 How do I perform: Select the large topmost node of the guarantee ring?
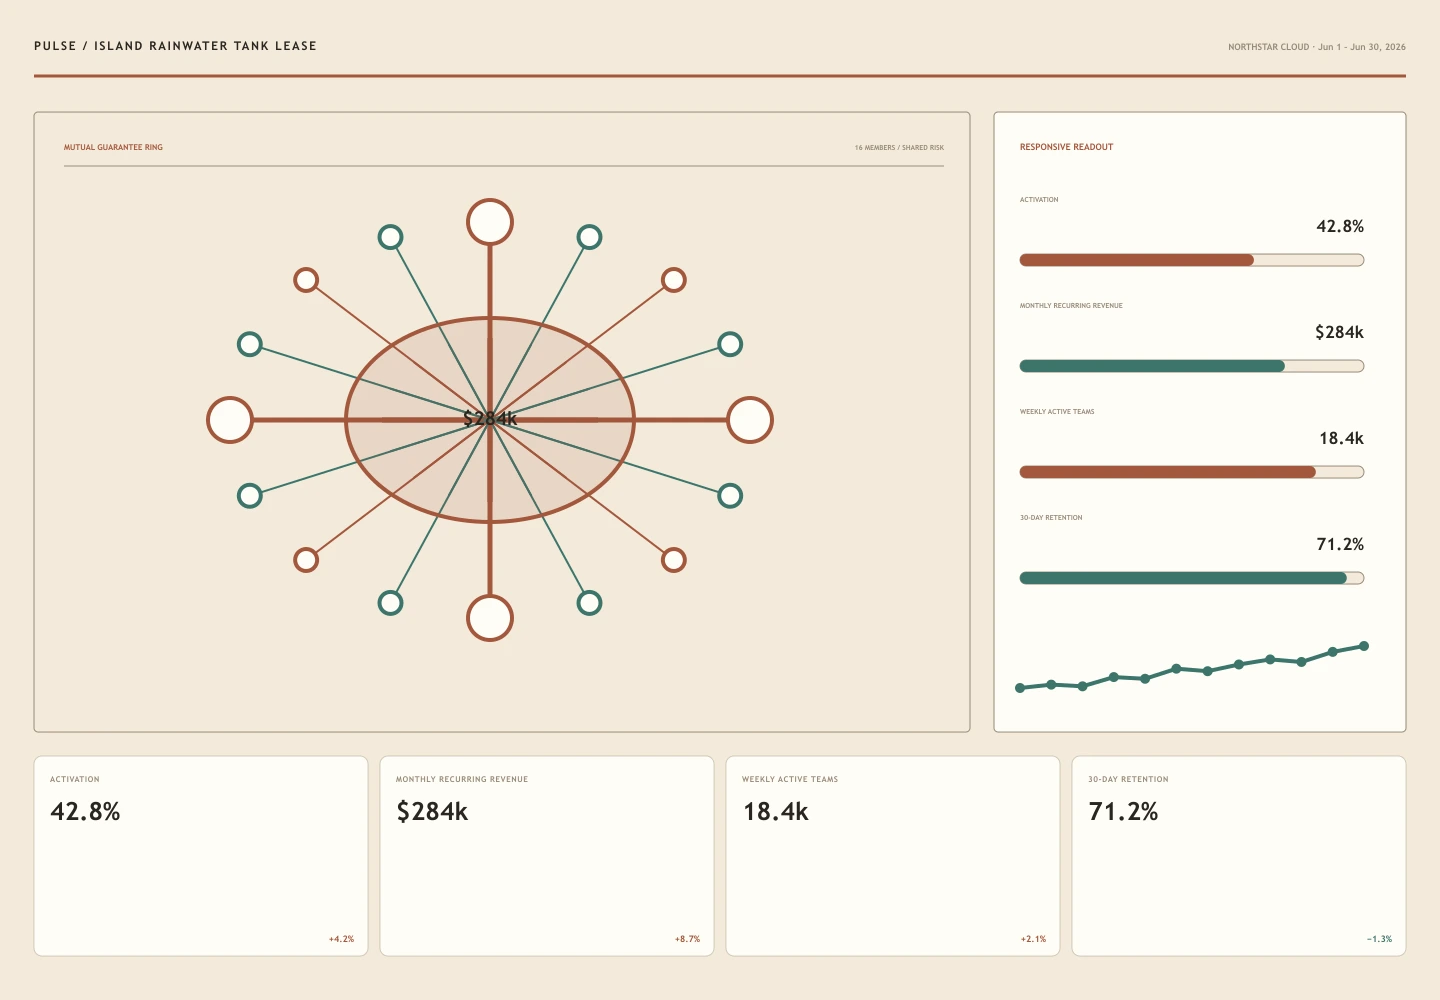click(x=490, y=222)
